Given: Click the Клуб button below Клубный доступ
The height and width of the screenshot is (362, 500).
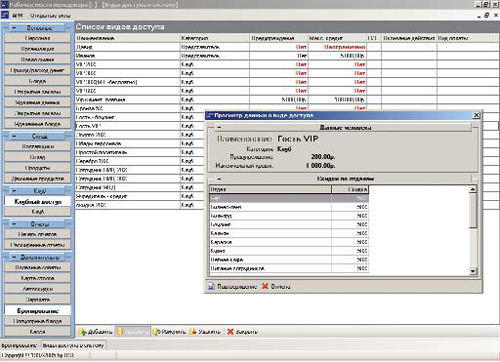Looking at the screenshot, I should click(x=37, y=212).
